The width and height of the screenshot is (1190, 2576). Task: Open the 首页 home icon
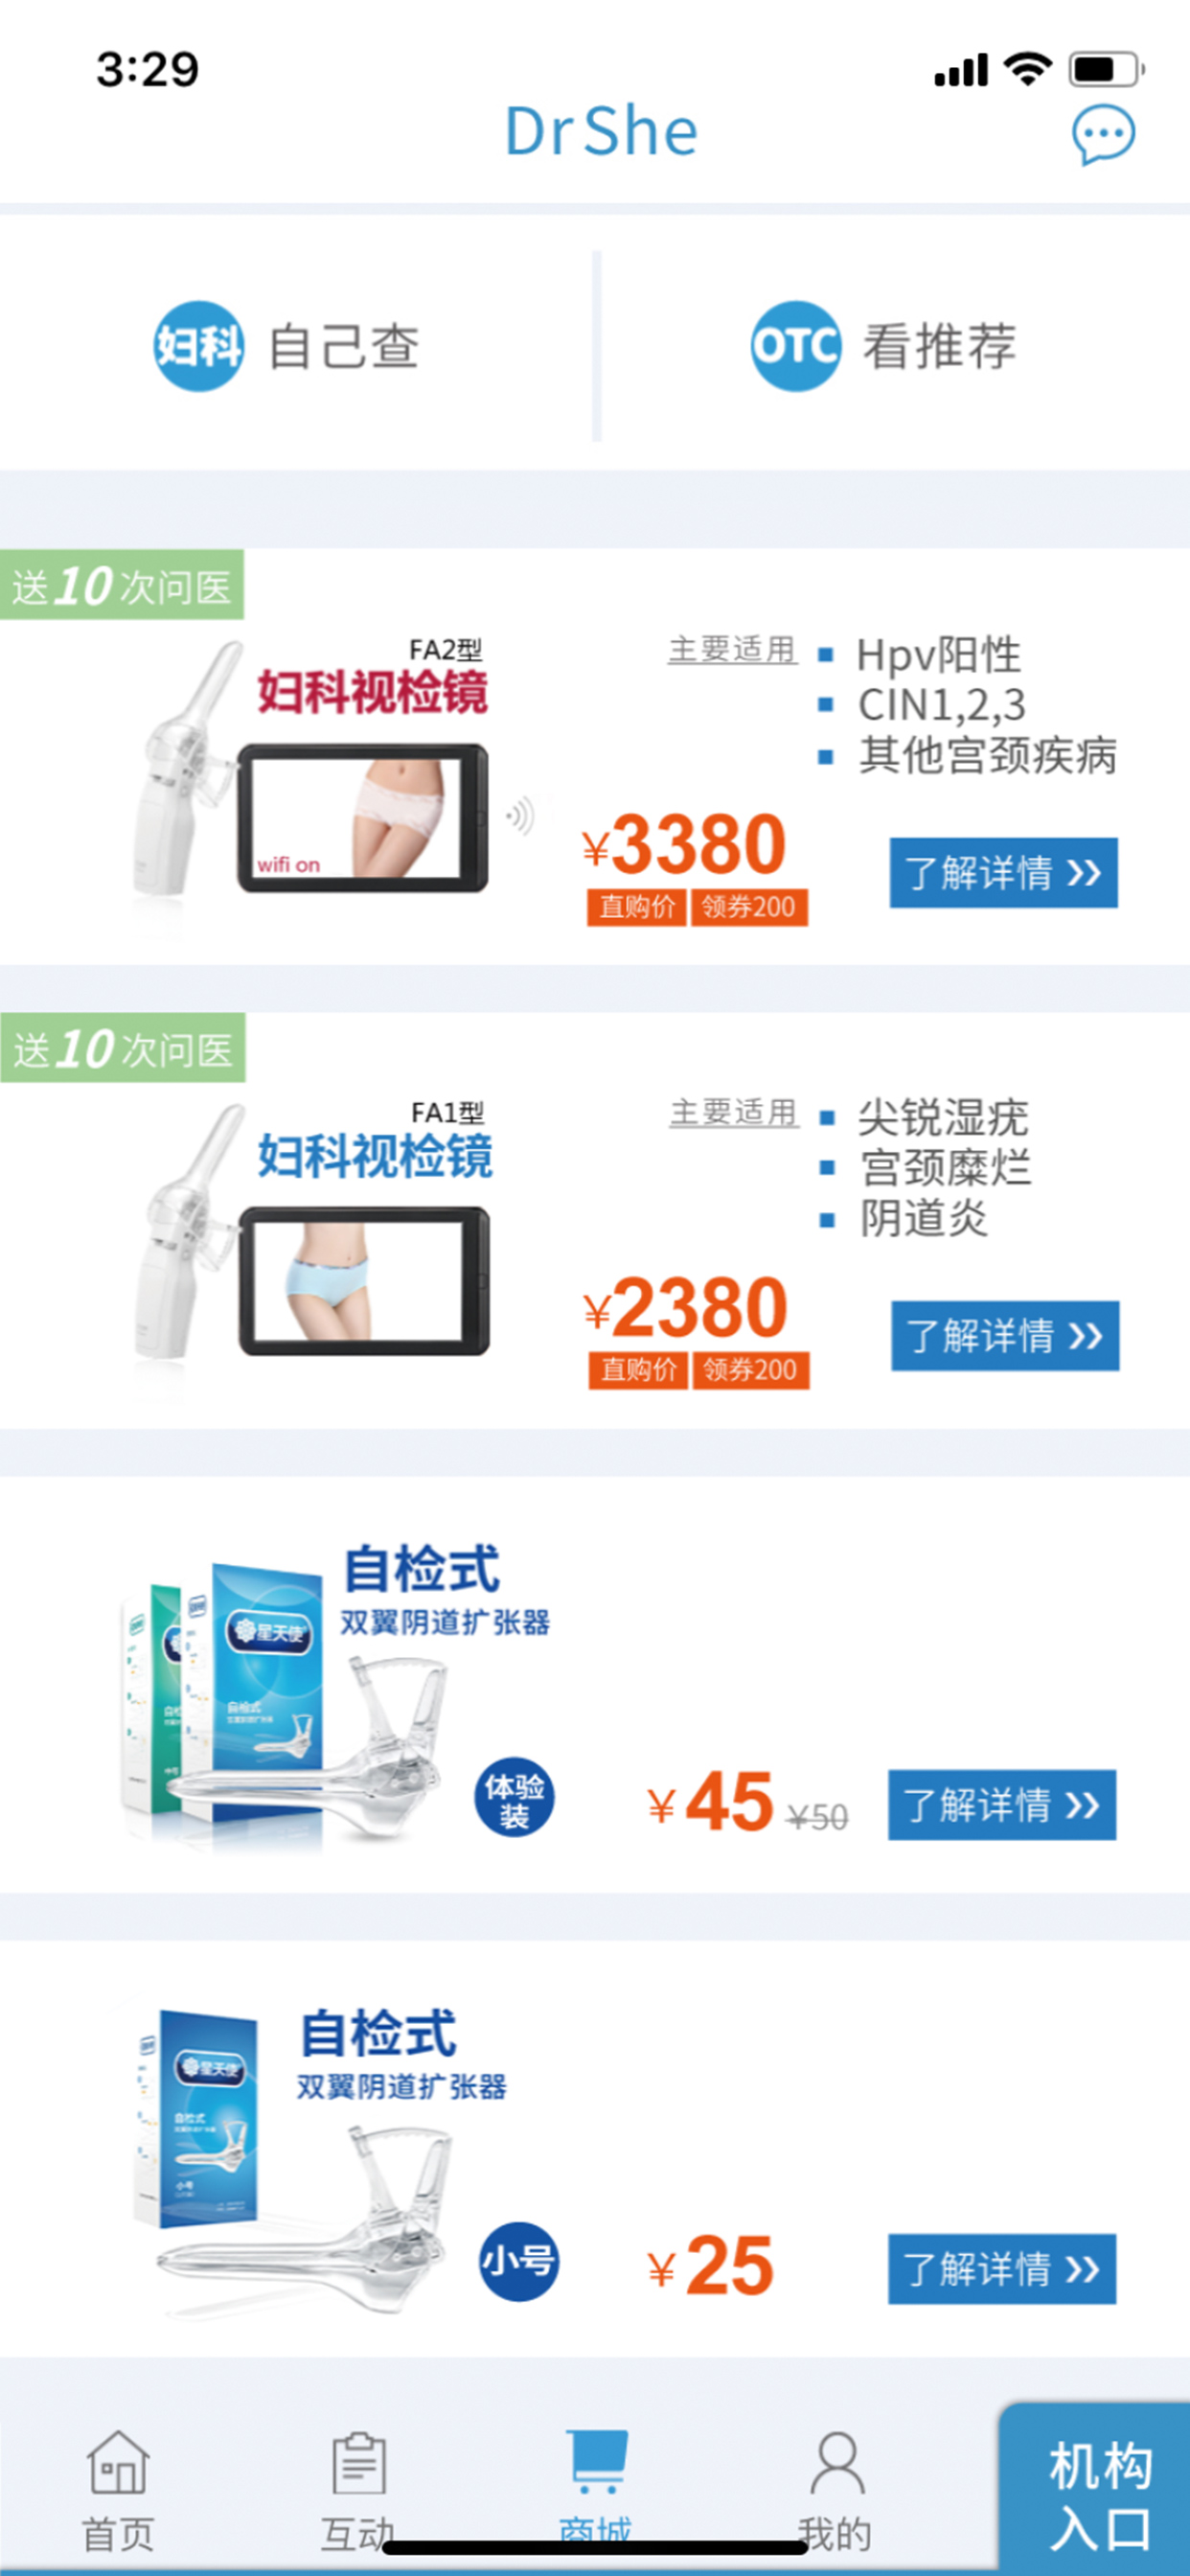[119, 2462]
